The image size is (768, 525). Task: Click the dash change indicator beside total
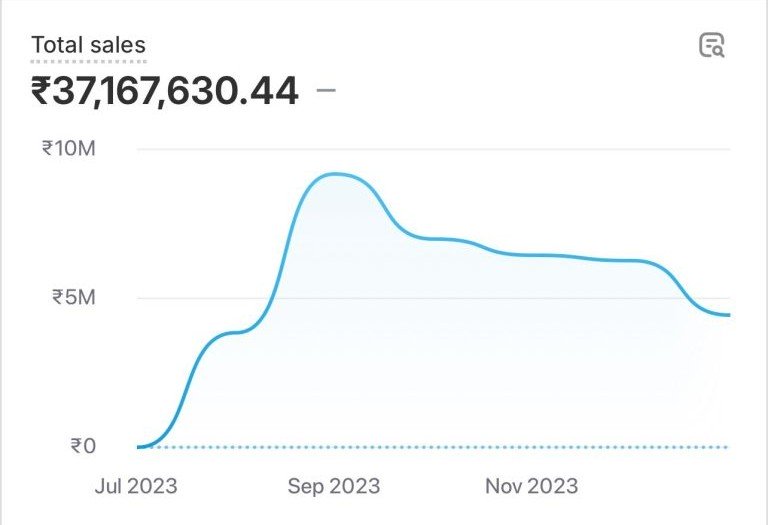326,91
